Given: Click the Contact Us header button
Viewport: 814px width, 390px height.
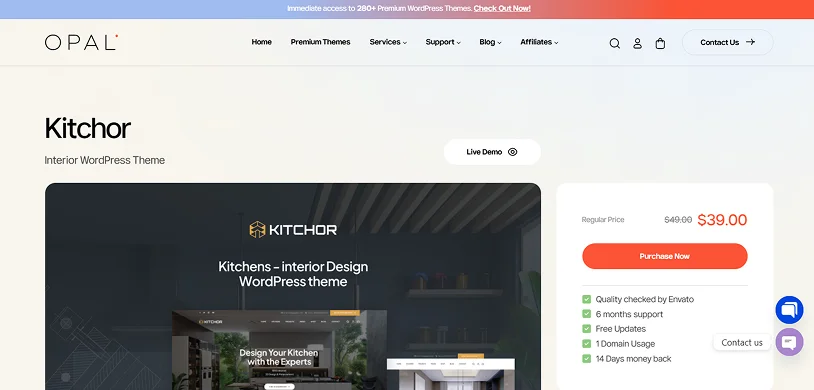Looking at the screenshot, I should pos(727,42).
